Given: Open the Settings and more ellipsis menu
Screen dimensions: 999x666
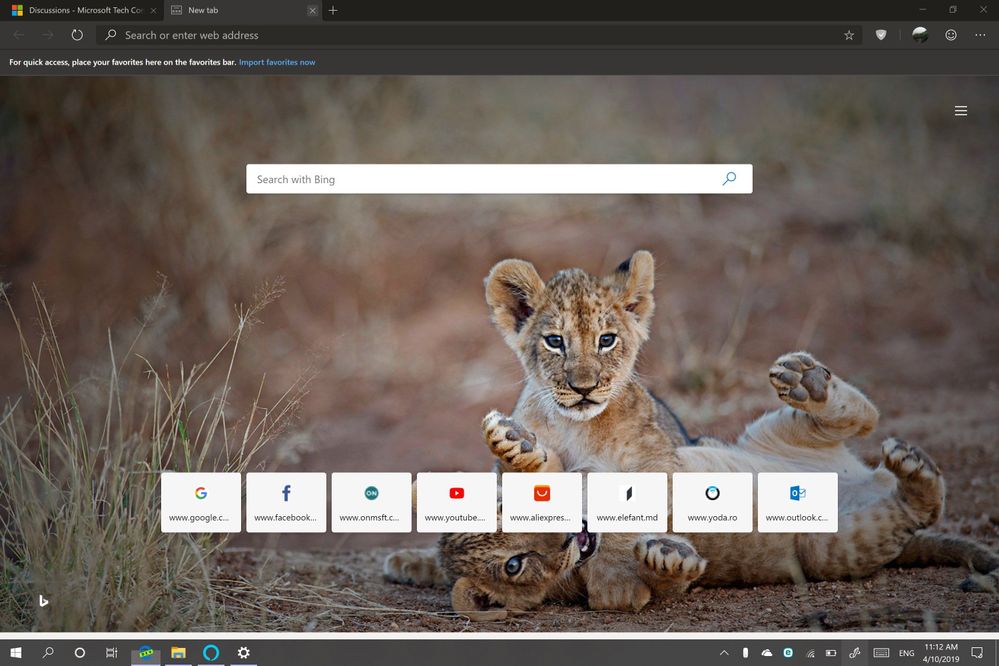Looking at the screenshot, I should click(980, 35).
